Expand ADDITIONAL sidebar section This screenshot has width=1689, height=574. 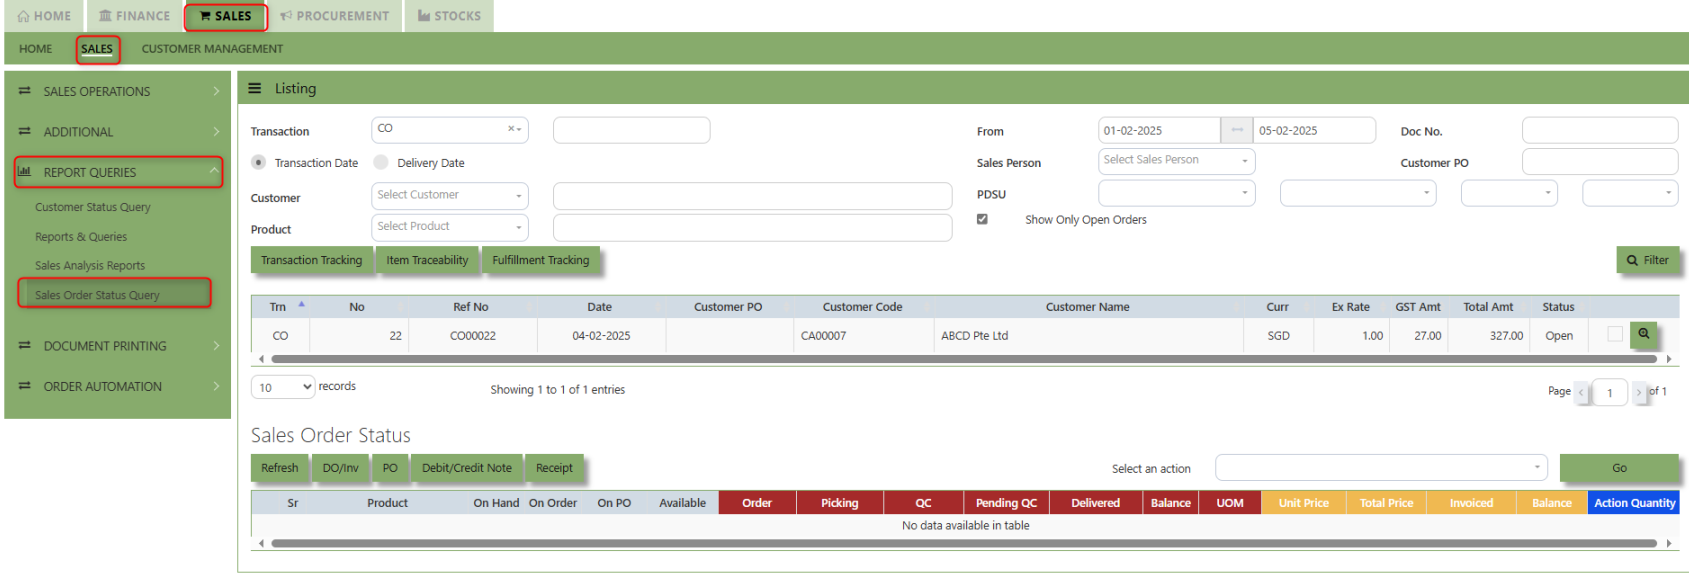click(118, 132)
